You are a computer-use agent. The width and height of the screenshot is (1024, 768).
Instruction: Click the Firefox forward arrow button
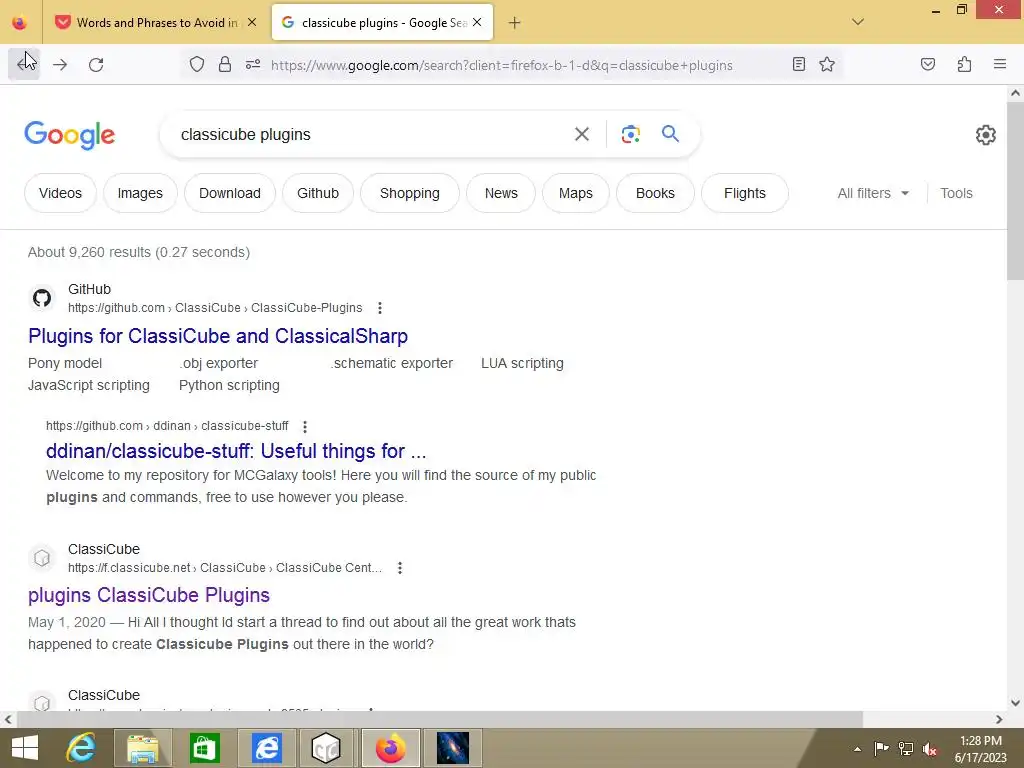coord(60,64)
